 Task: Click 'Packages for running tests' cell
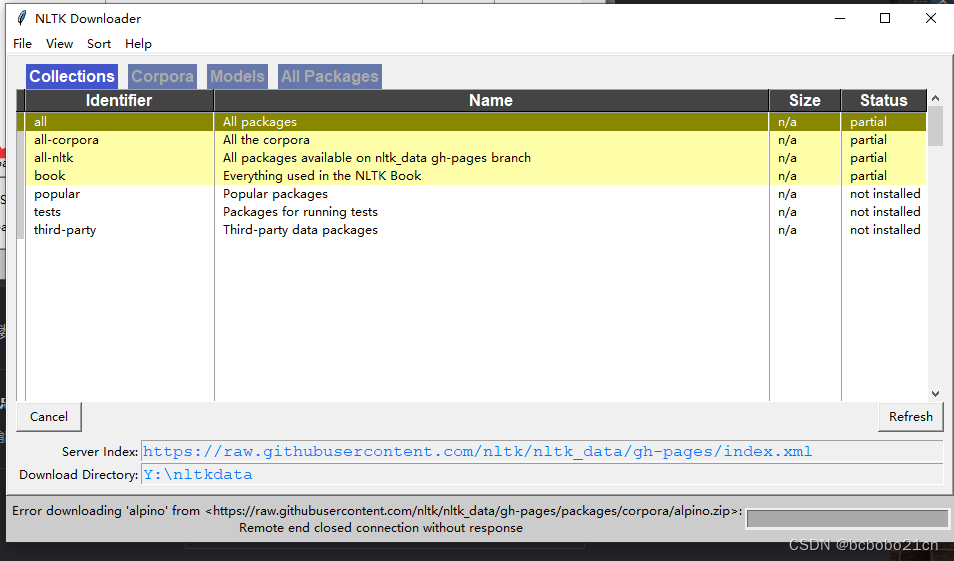[x=300, y=212]
